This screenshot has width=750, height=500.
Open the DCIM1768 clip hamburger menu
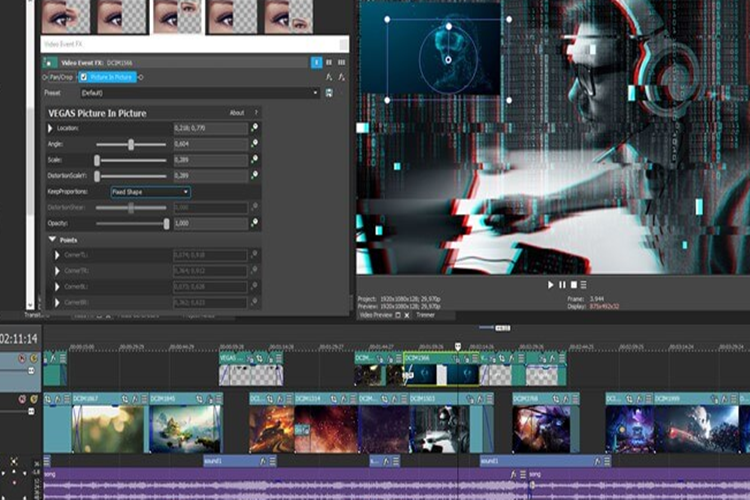click(x=575, y=399)
